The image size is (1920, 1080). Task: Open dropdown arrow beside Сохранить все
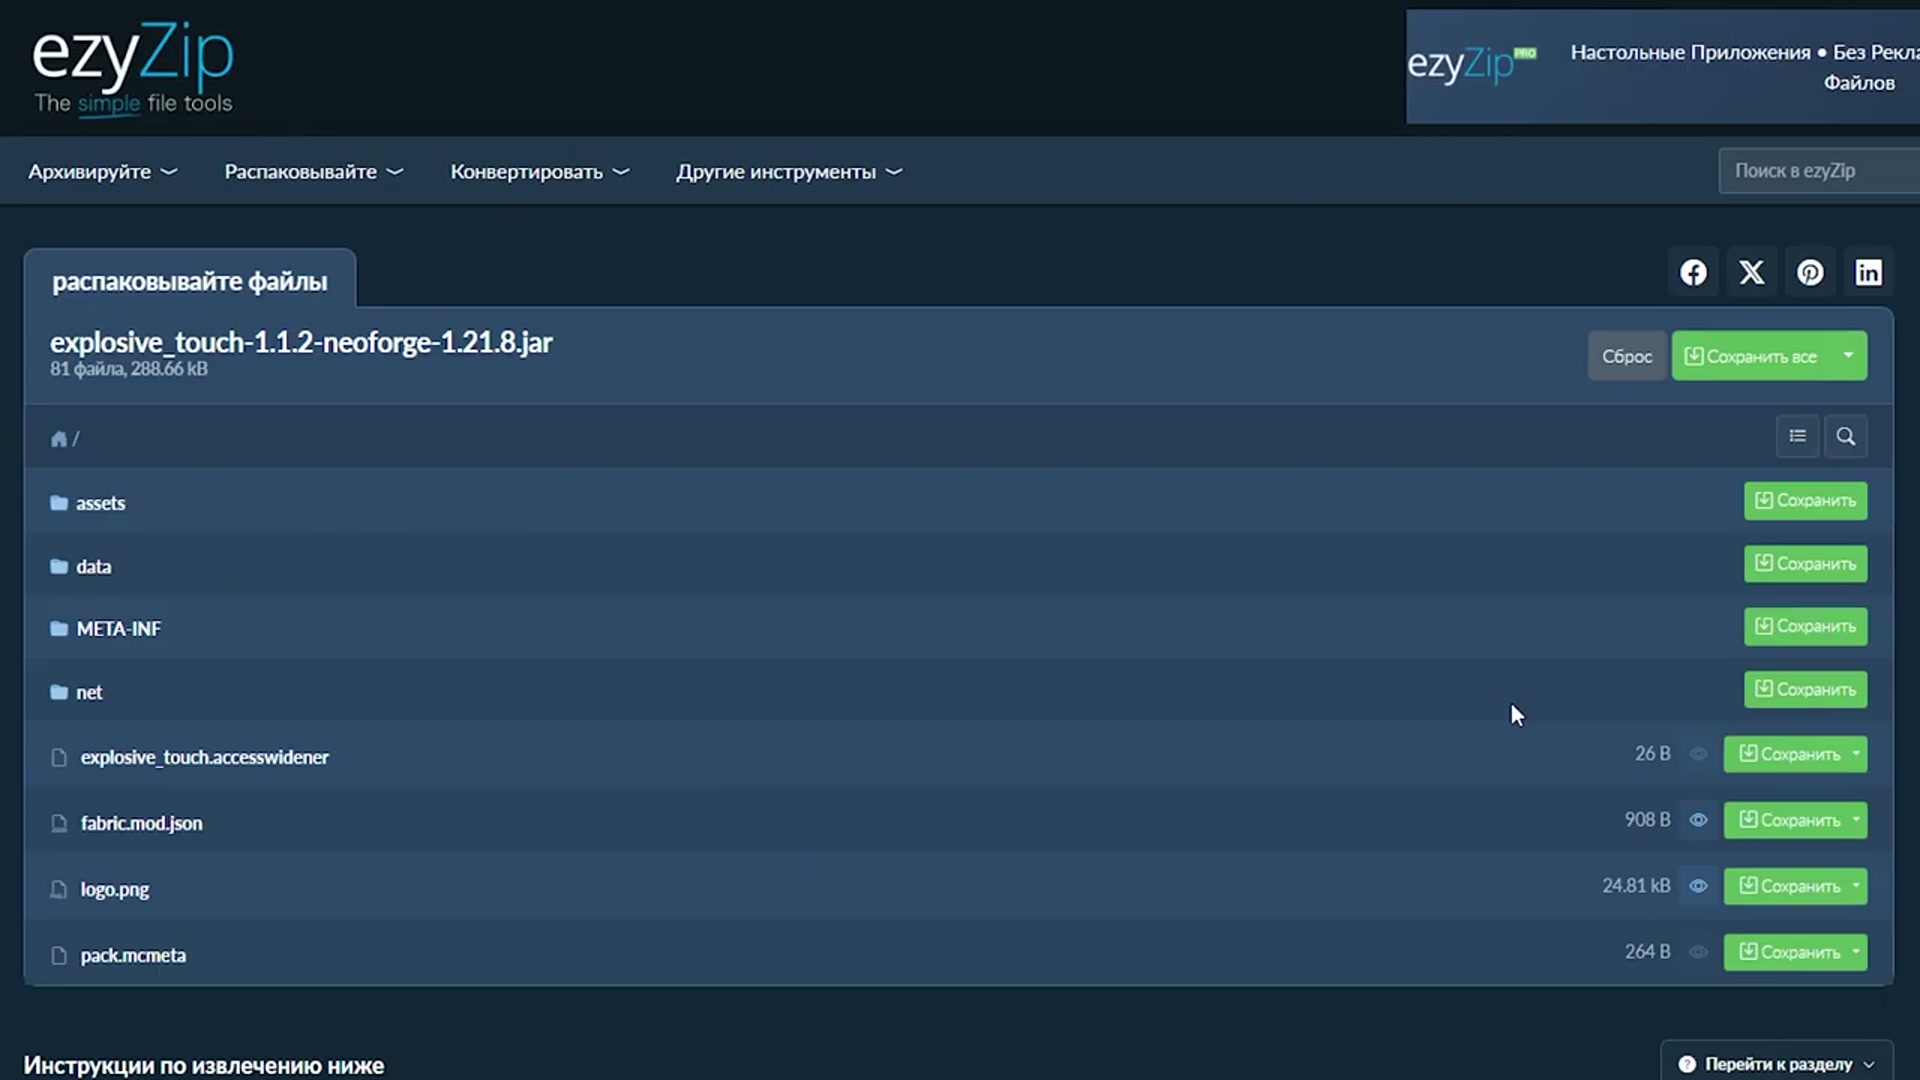[x=1848, y=356]
